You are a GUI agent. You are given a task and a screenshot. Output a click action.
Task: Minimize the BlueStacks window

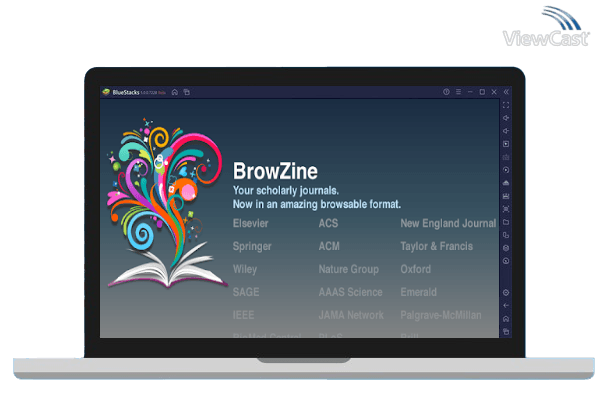[470, 92]
